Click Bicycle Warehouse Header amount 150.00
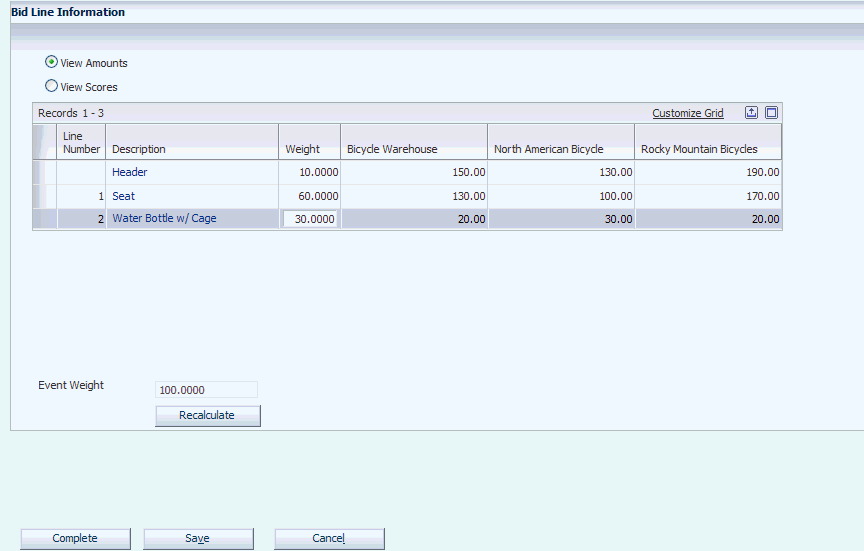Image resolution: width=864 pixels, height=551 pixels. (469, 172)
